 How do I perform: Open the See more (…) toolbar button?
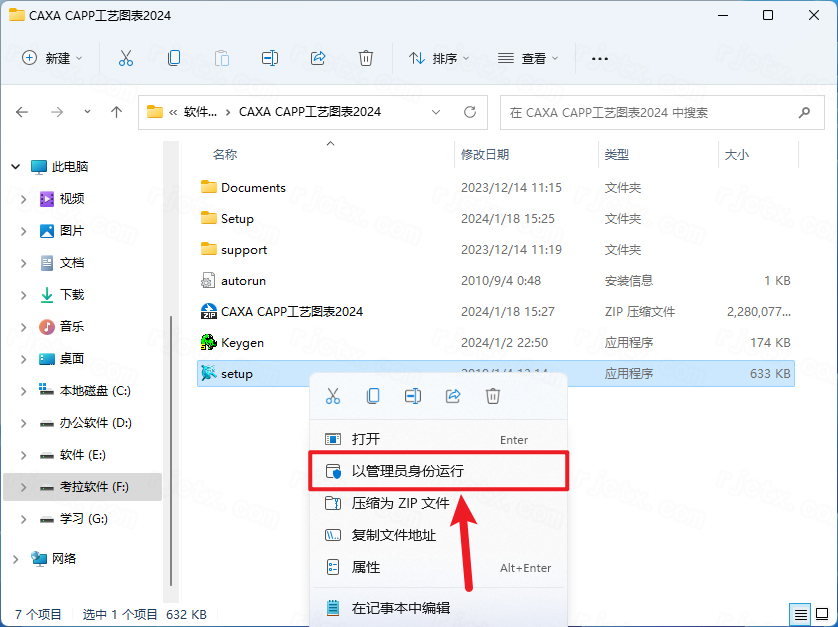click(x=600, y=58)
